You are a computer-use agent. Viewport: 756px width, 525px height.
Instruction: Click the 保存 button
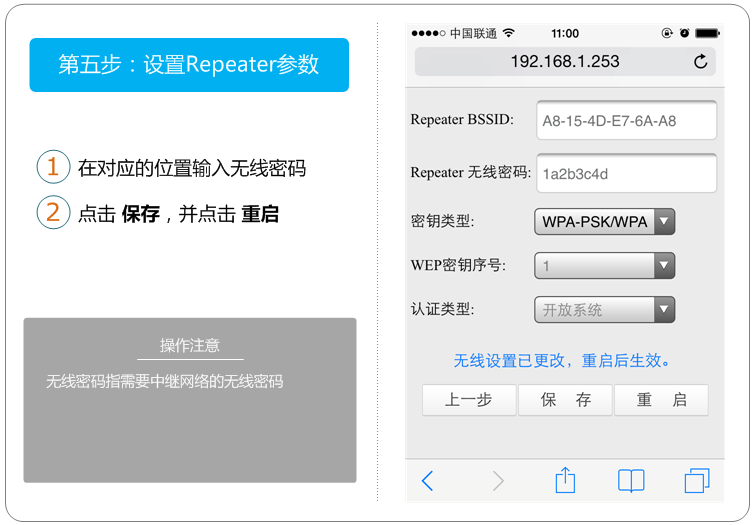(x=565, y=400)
